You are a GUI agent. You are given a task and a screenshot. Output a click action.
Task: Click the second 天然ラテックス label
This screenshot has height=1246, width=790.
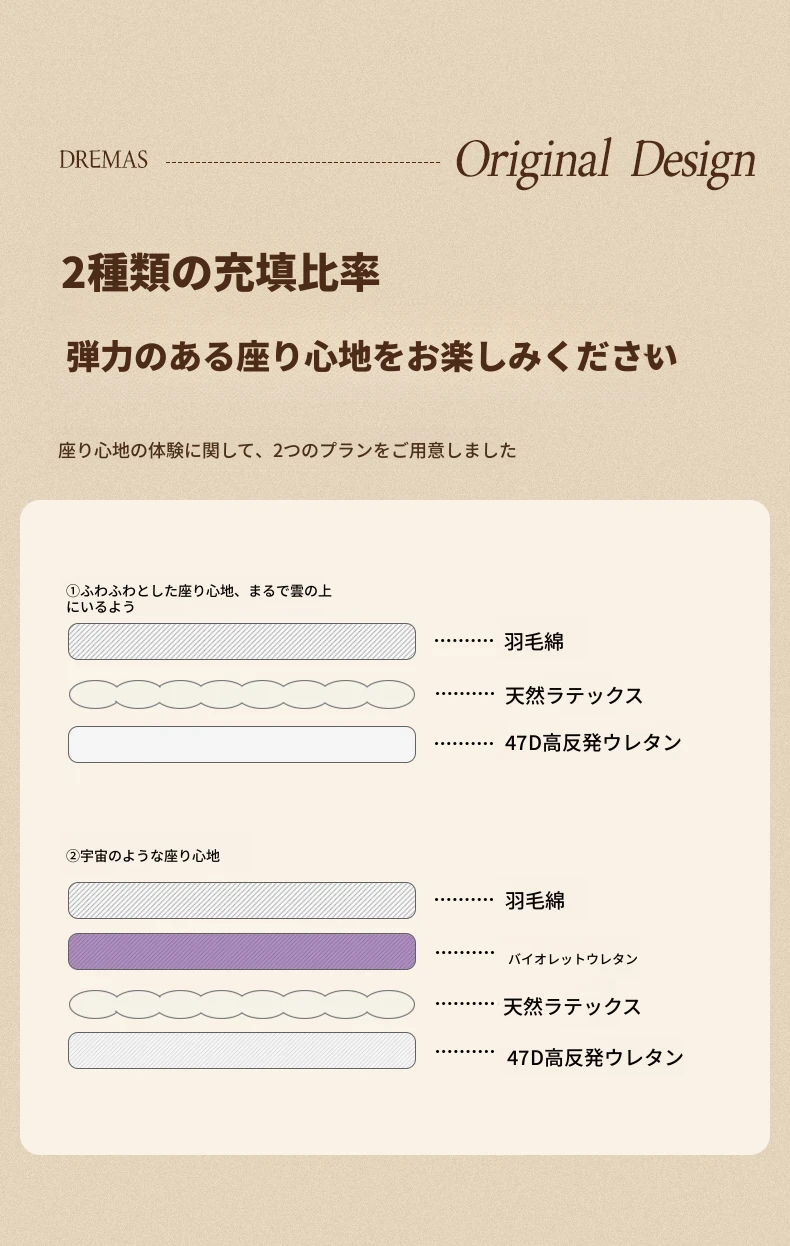572,1006
